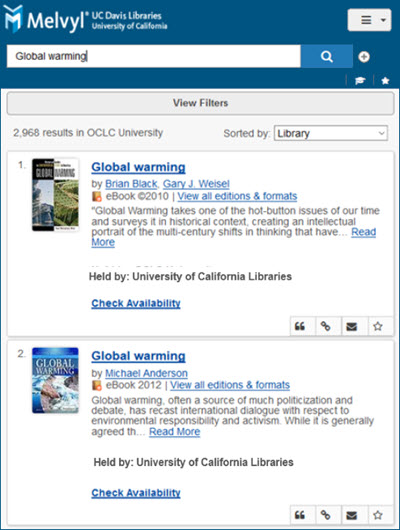400x530 pixels.
Task: Cite result 1 with quote icon
Action: point(300,326)
